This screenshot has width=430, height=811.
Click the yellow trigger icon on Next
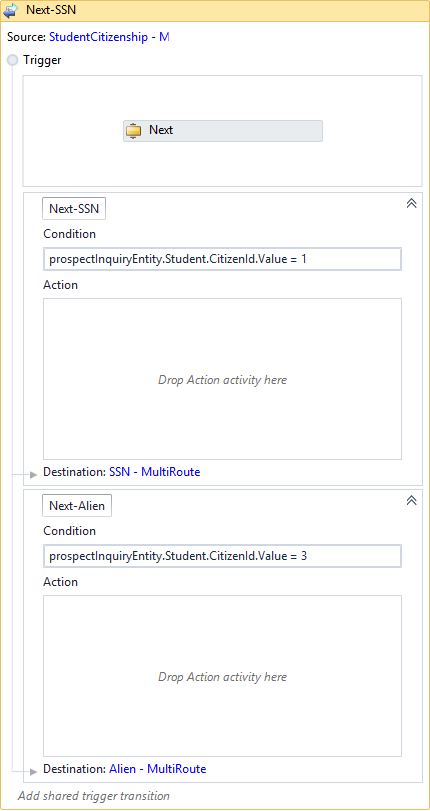coord(134,131)
